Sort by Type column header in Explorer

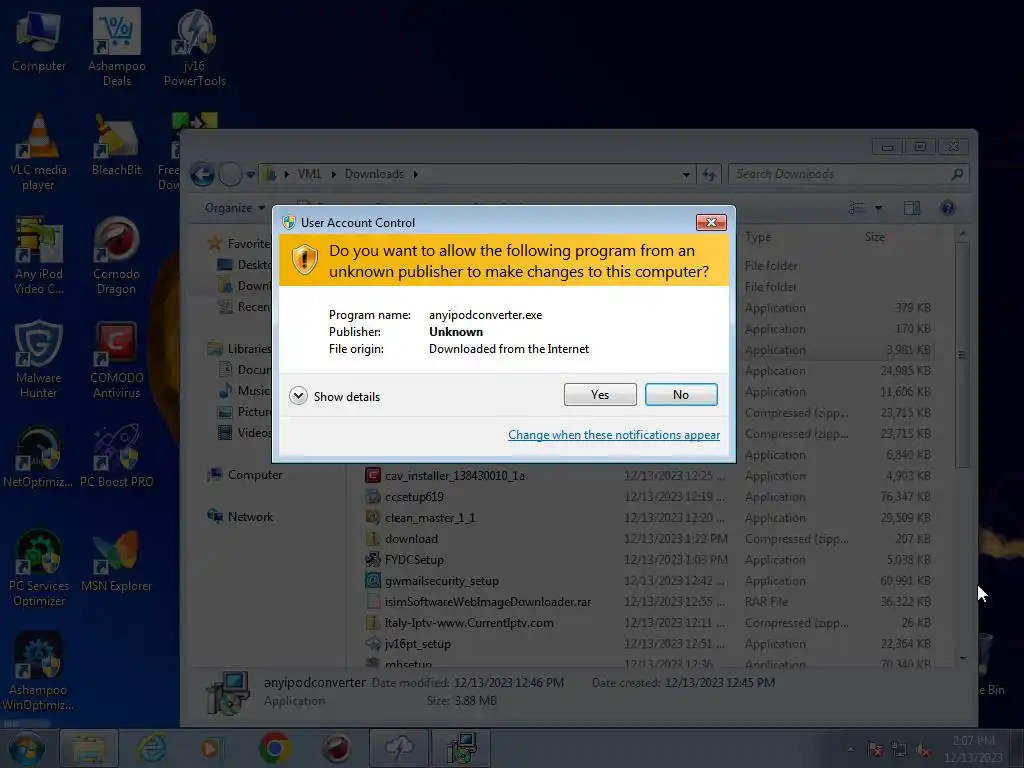(758, 237)
